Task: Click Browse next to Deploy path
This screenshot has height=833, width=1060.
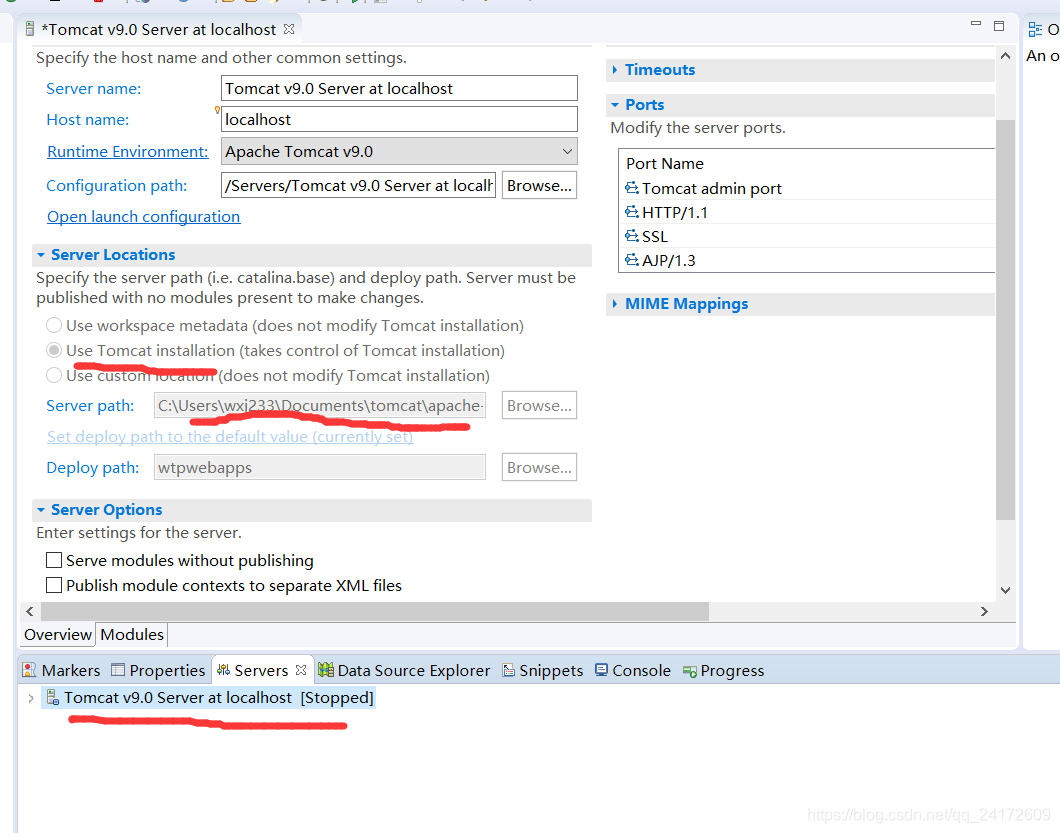Action: (539, 467)
